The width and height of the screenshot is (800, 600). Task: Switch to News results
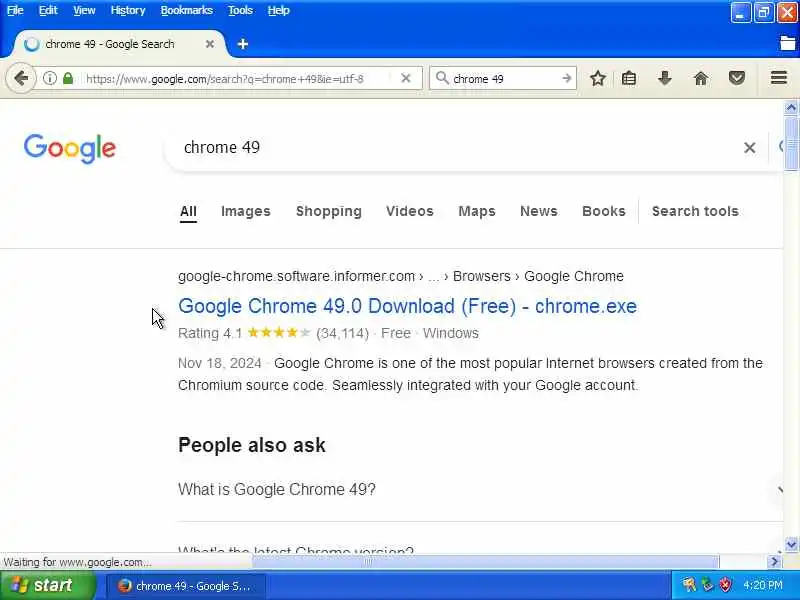click(539, 211)
